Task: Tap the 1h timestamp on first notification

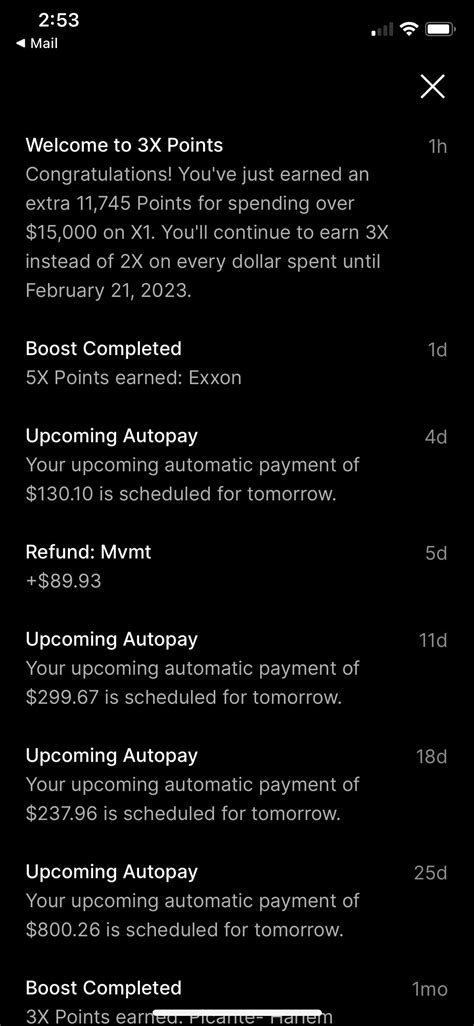Action: pyautogui.click(x=437, y=146)
